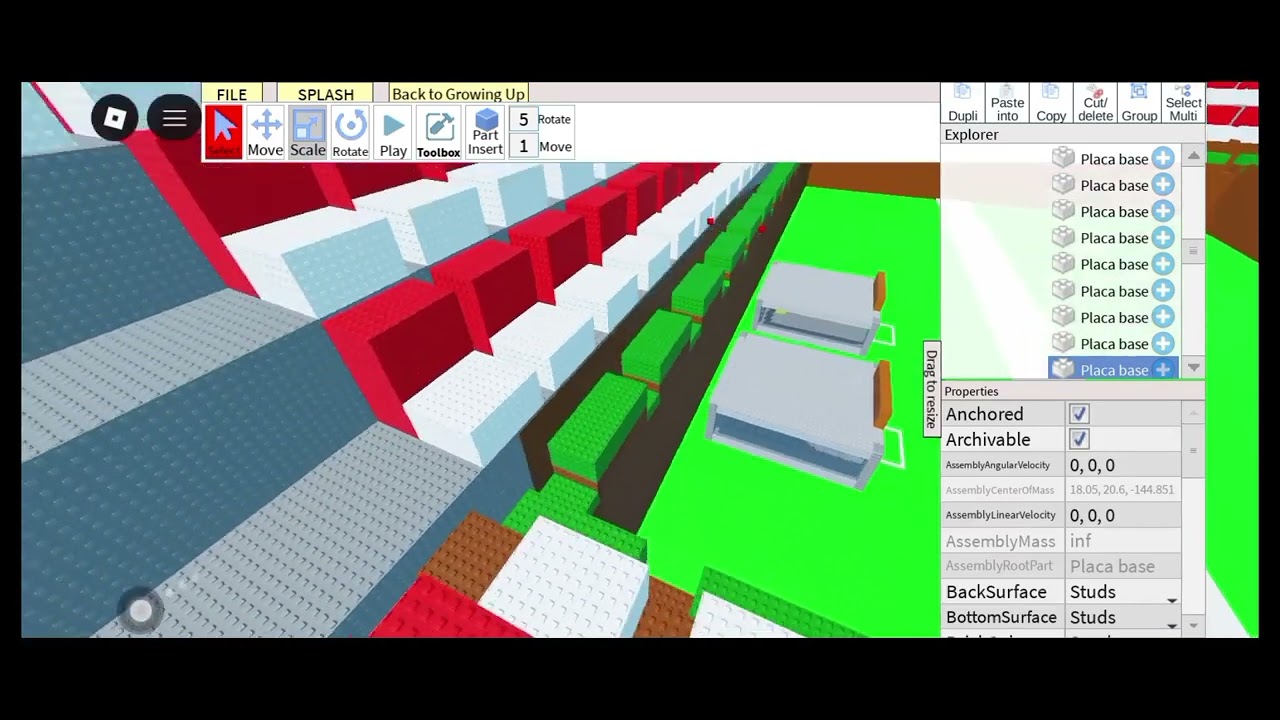This screenshot has width=1280, height=720.
Task: Click the BackSurface property label
Action: pyautogui.click(x=996, y=592)
